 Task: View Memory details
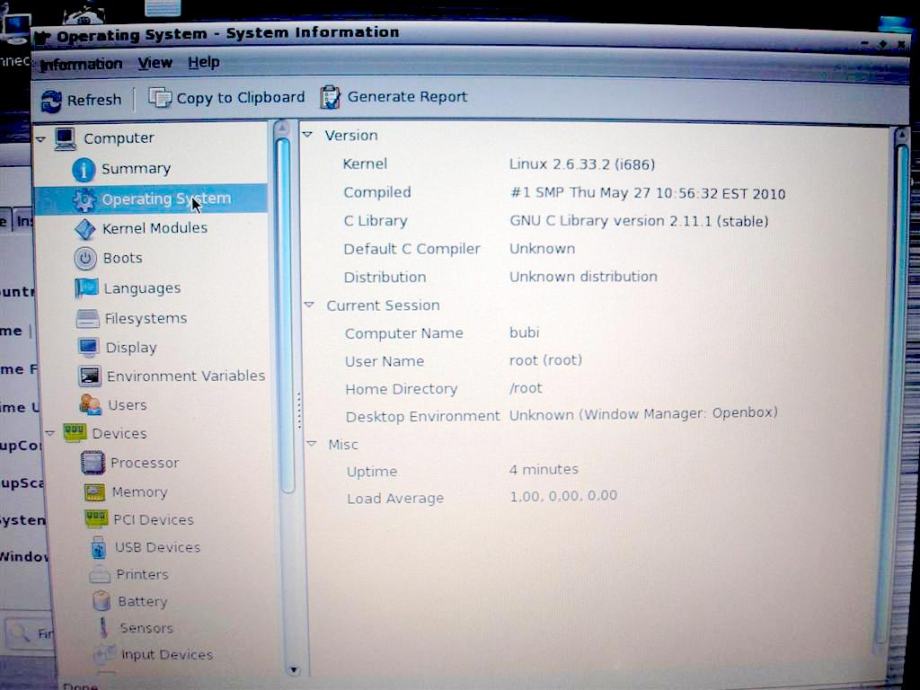click(140, 492)
